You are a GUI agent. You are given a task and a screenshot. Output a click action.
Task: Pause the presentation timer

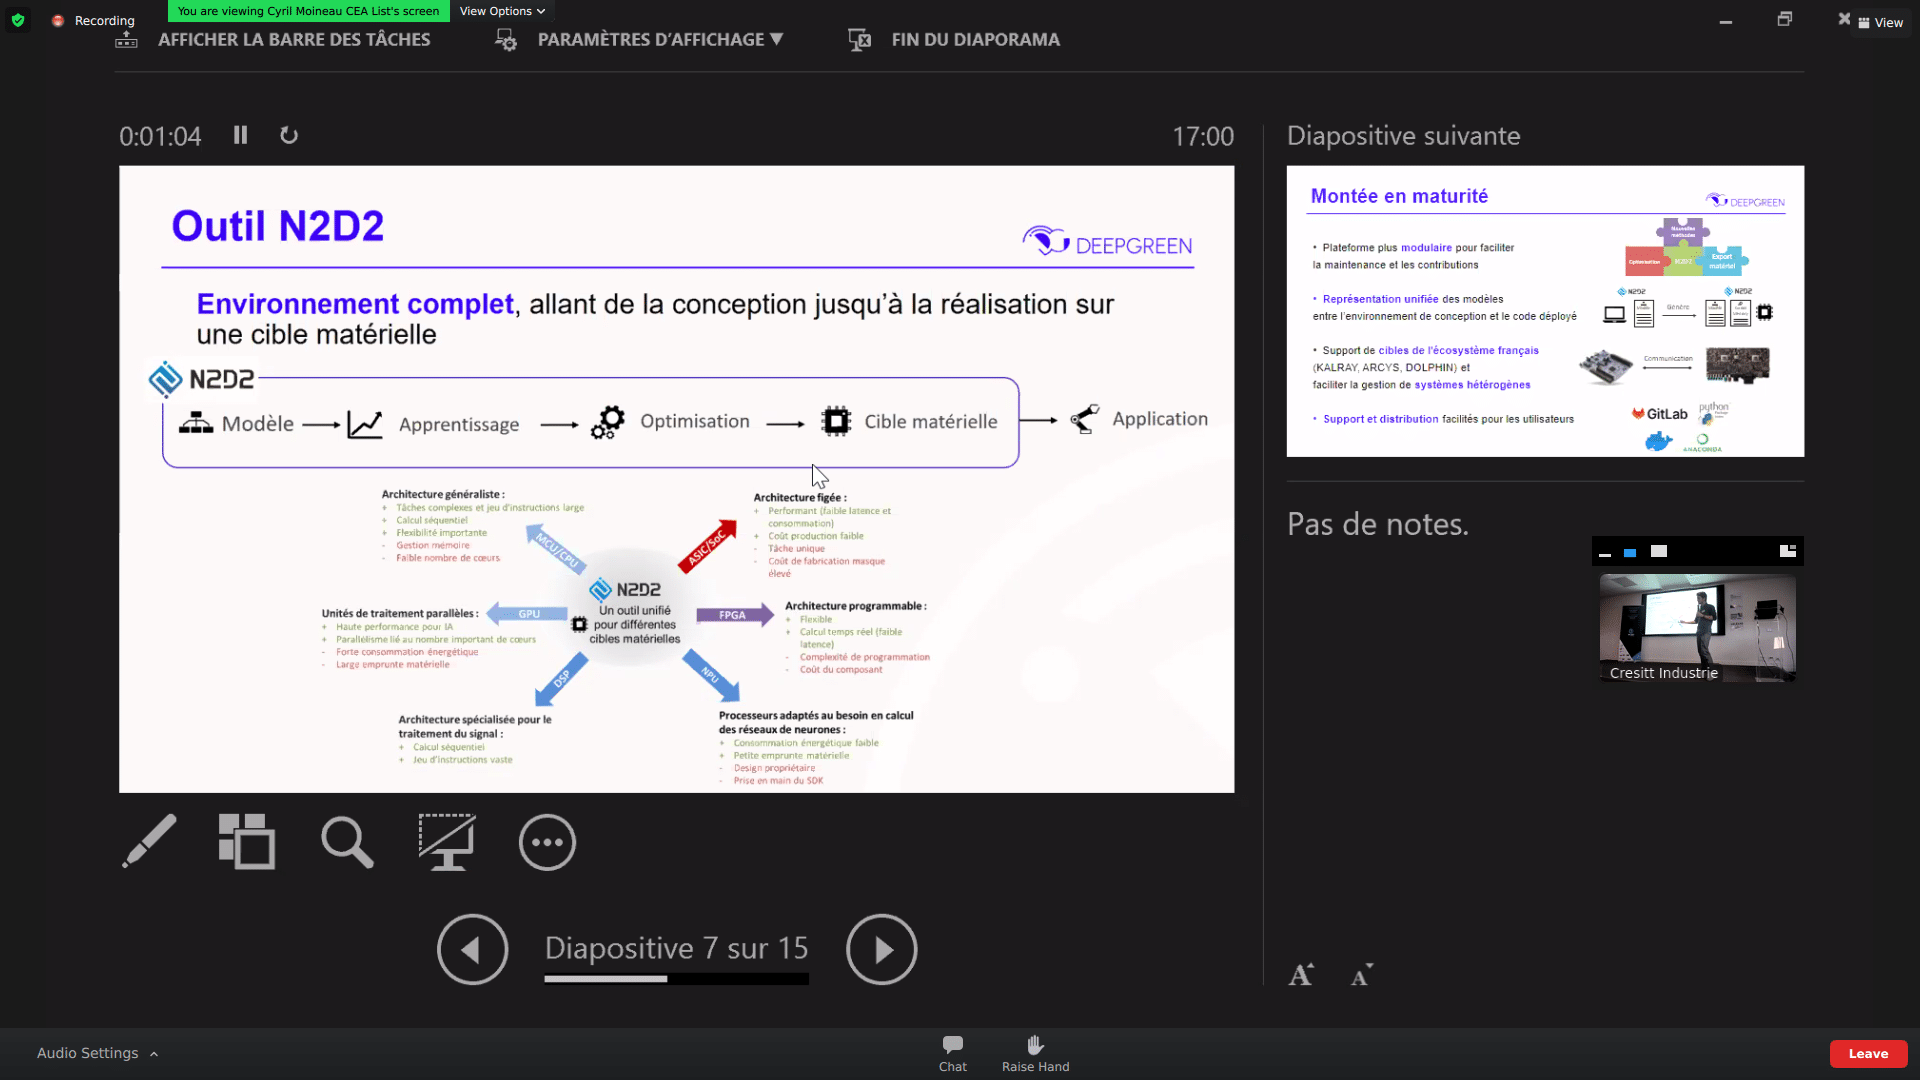coord(240,135)
